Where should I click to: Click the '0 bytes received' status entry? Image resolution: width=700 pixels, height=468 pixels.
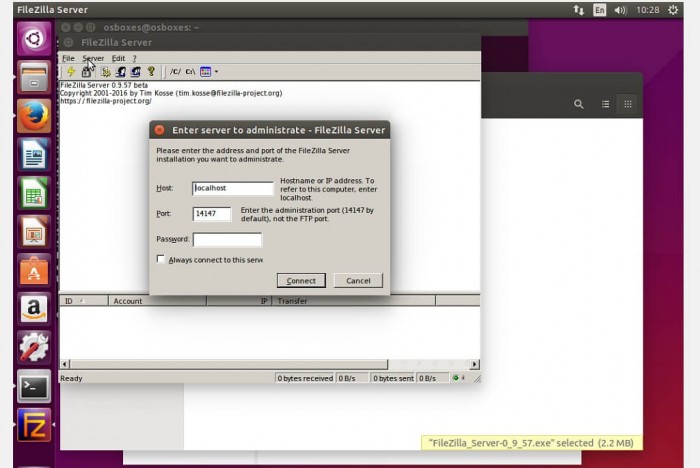pos(305,378)
